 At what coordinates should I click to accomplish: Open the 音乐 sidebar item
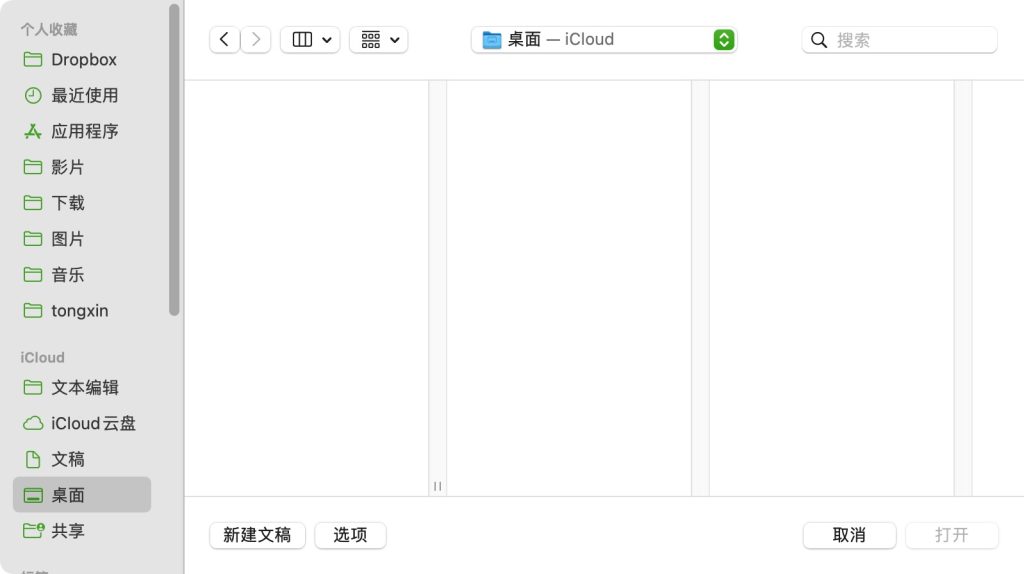pos(68,275)
